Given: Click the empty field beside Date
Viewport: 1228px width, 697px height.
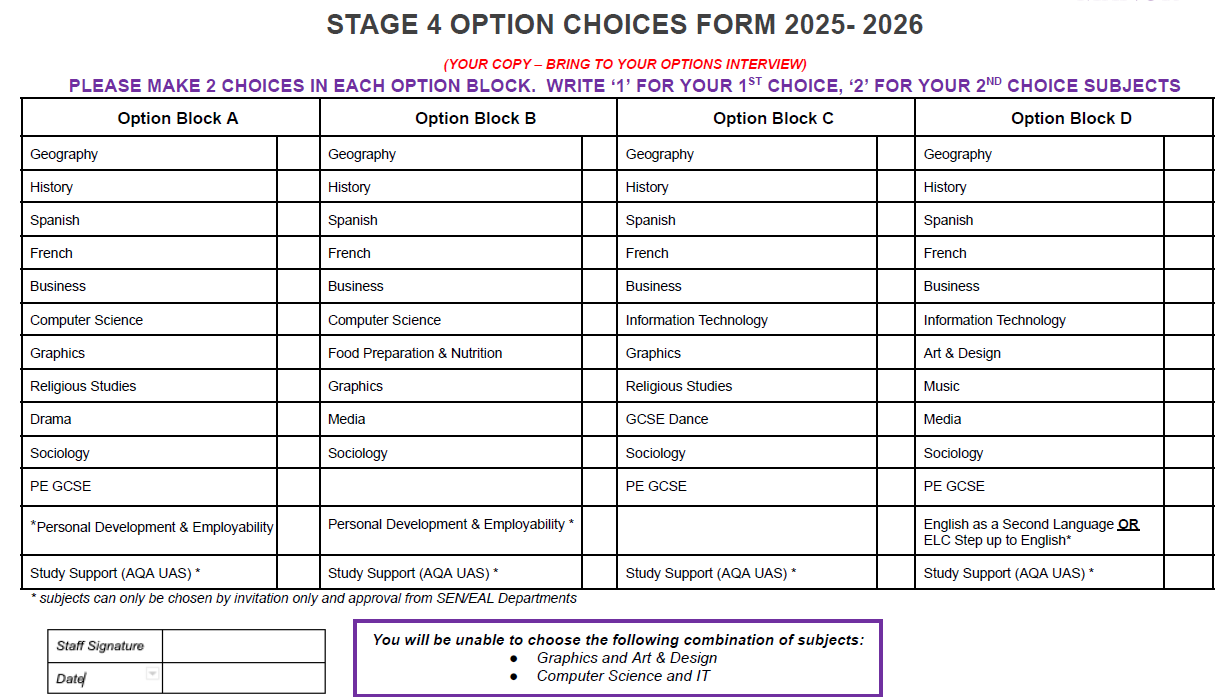Looking at the screenshot, I should [x=243, y=678].
